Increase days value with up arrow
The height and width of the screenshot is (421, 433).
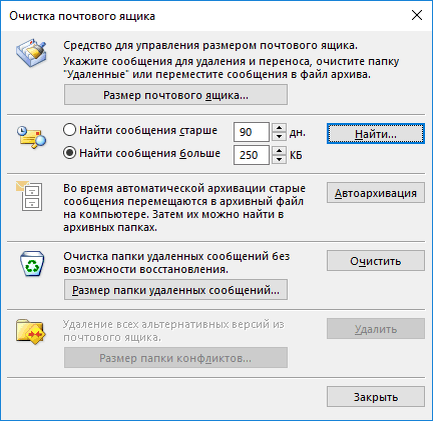click(x=279, y=128)
